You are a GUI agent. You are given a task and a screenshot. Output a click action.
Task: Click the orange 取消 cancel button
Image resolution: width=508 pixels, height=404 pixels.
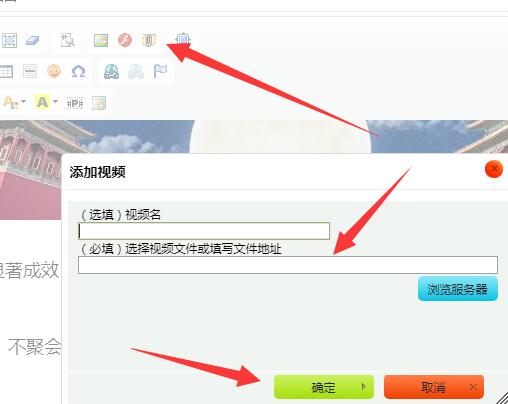[x=434, y=387]
